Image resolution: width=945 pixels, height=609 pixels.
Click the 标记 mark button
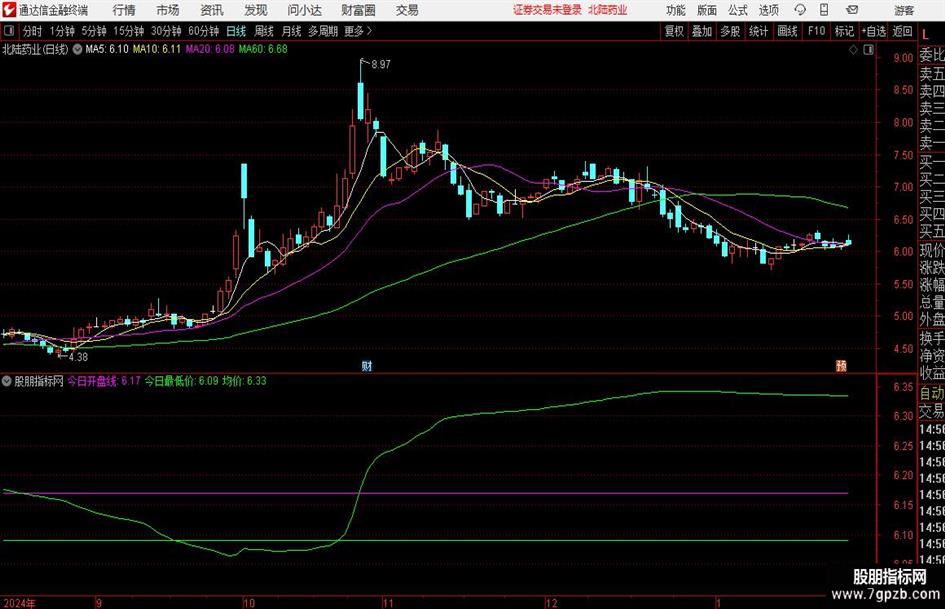[844, 31]
